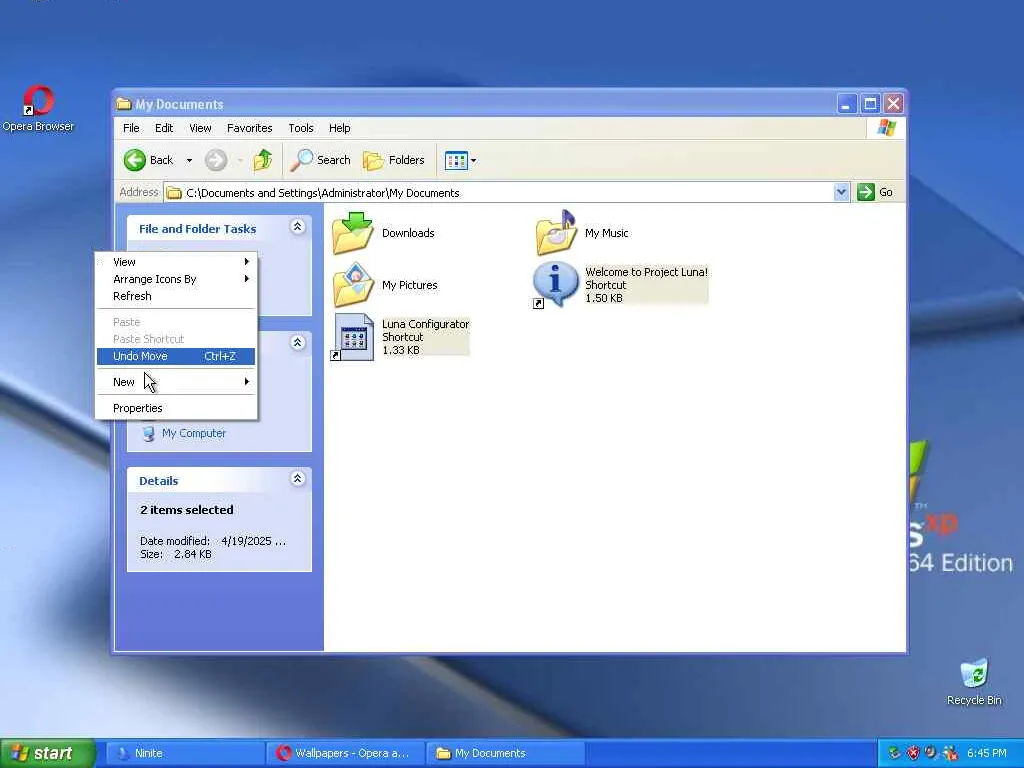Click the green Go button
The height and width of the screenshot is (768, 1024).
coord(875,192)
